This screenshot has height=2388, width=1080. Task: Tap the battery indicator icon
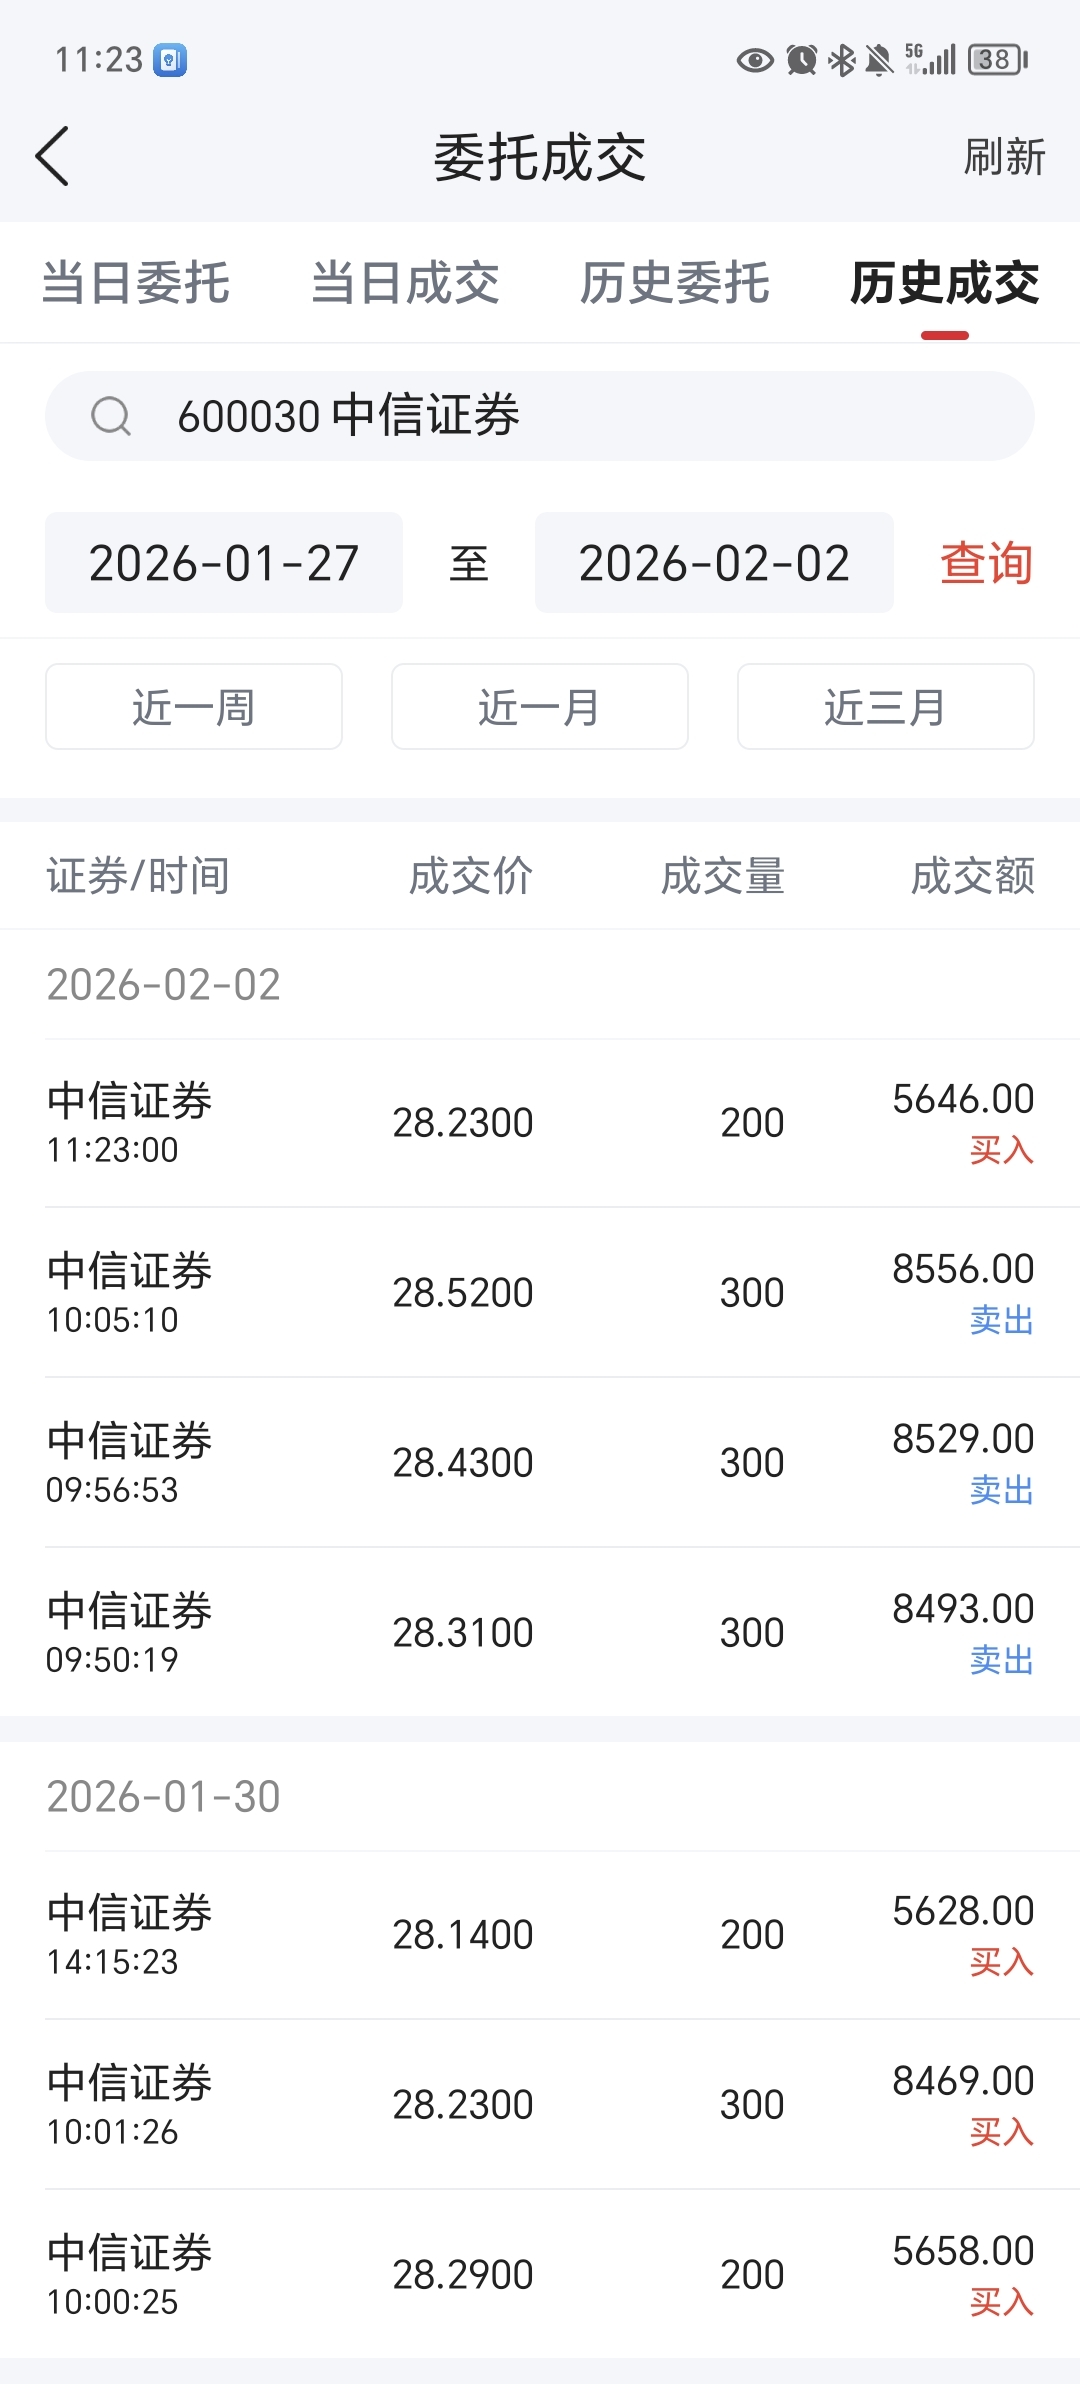(x=998, y=60)
